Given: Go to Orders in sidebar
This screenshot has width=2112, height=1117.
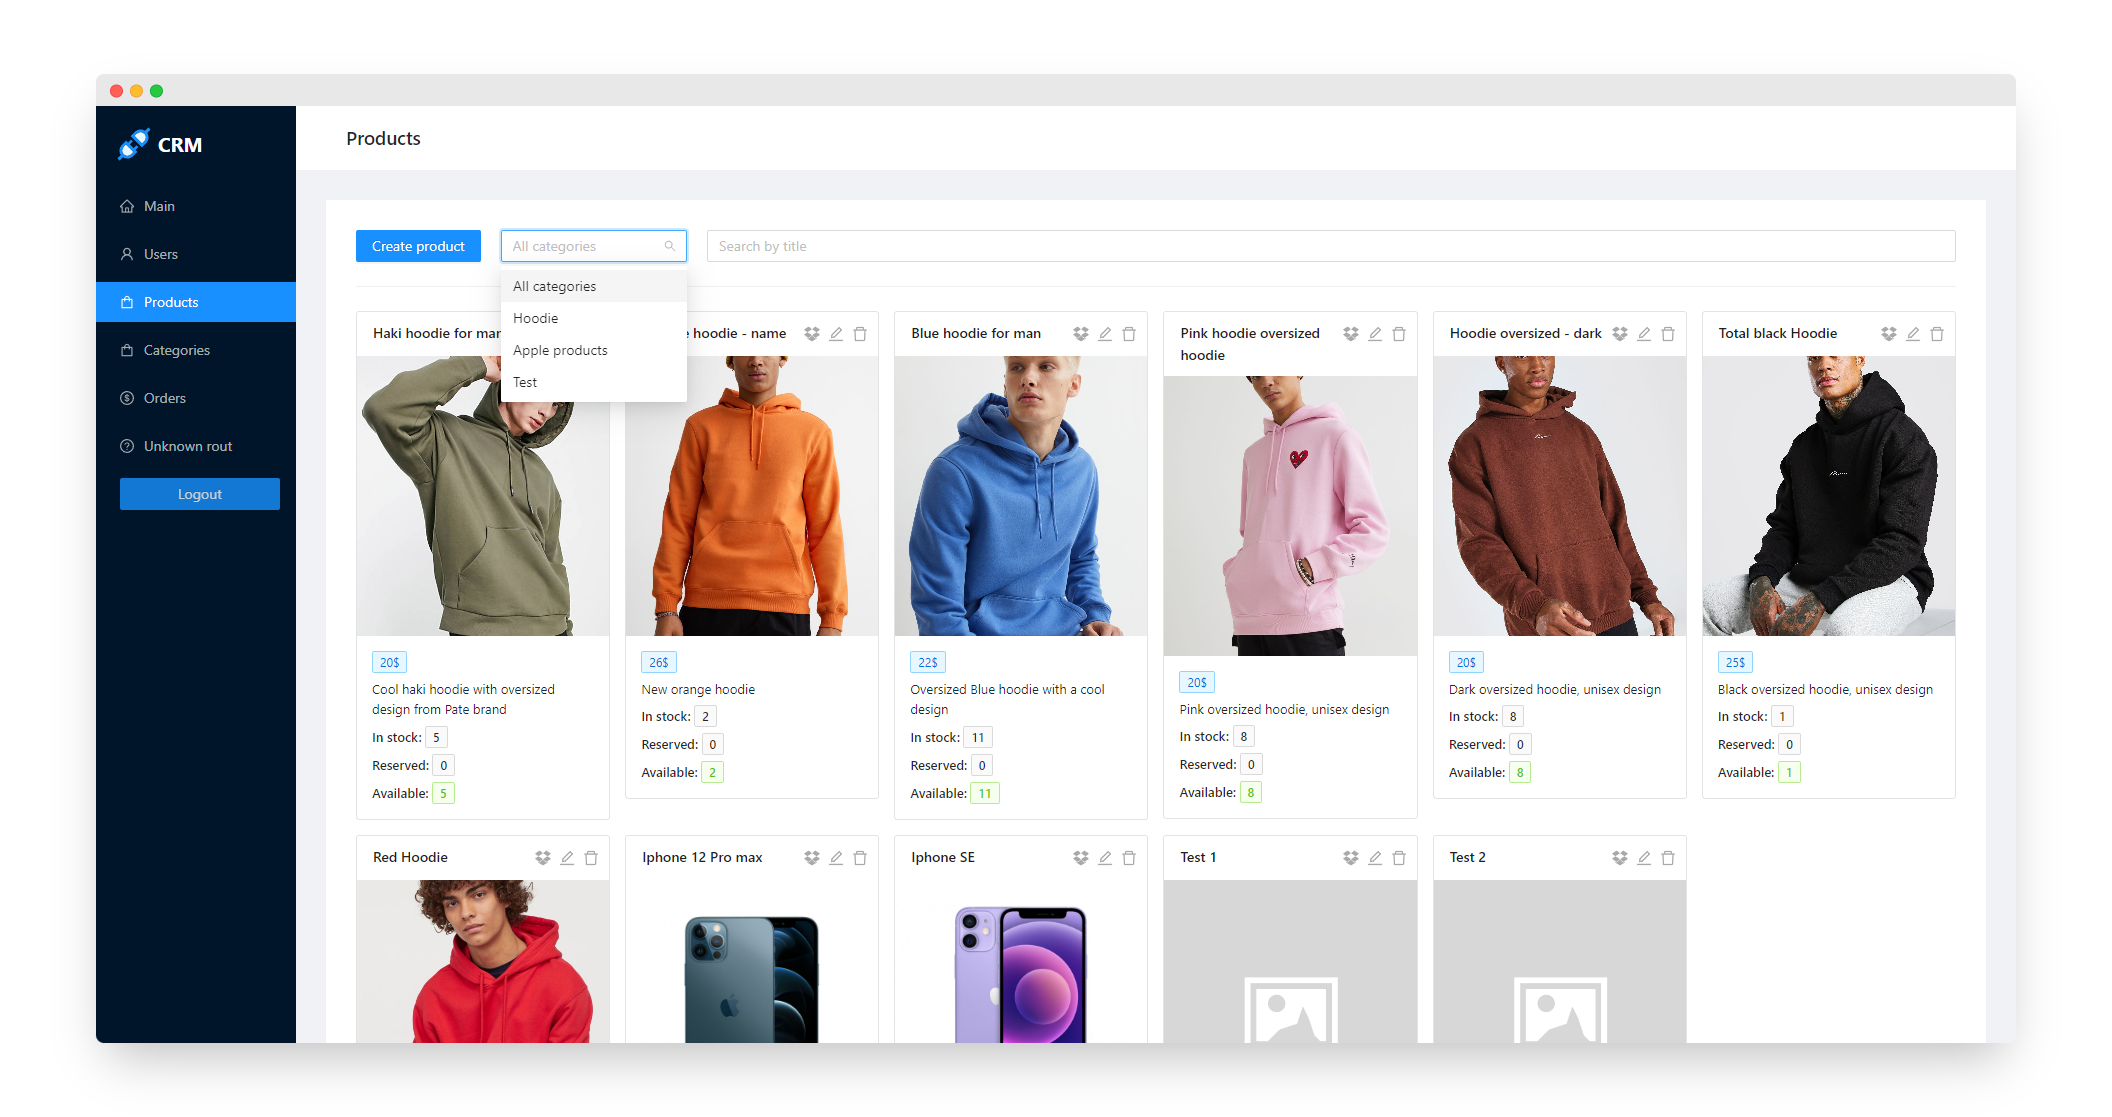Looking at the screenshot, I should pyautogui.click(x=165, y=398).
